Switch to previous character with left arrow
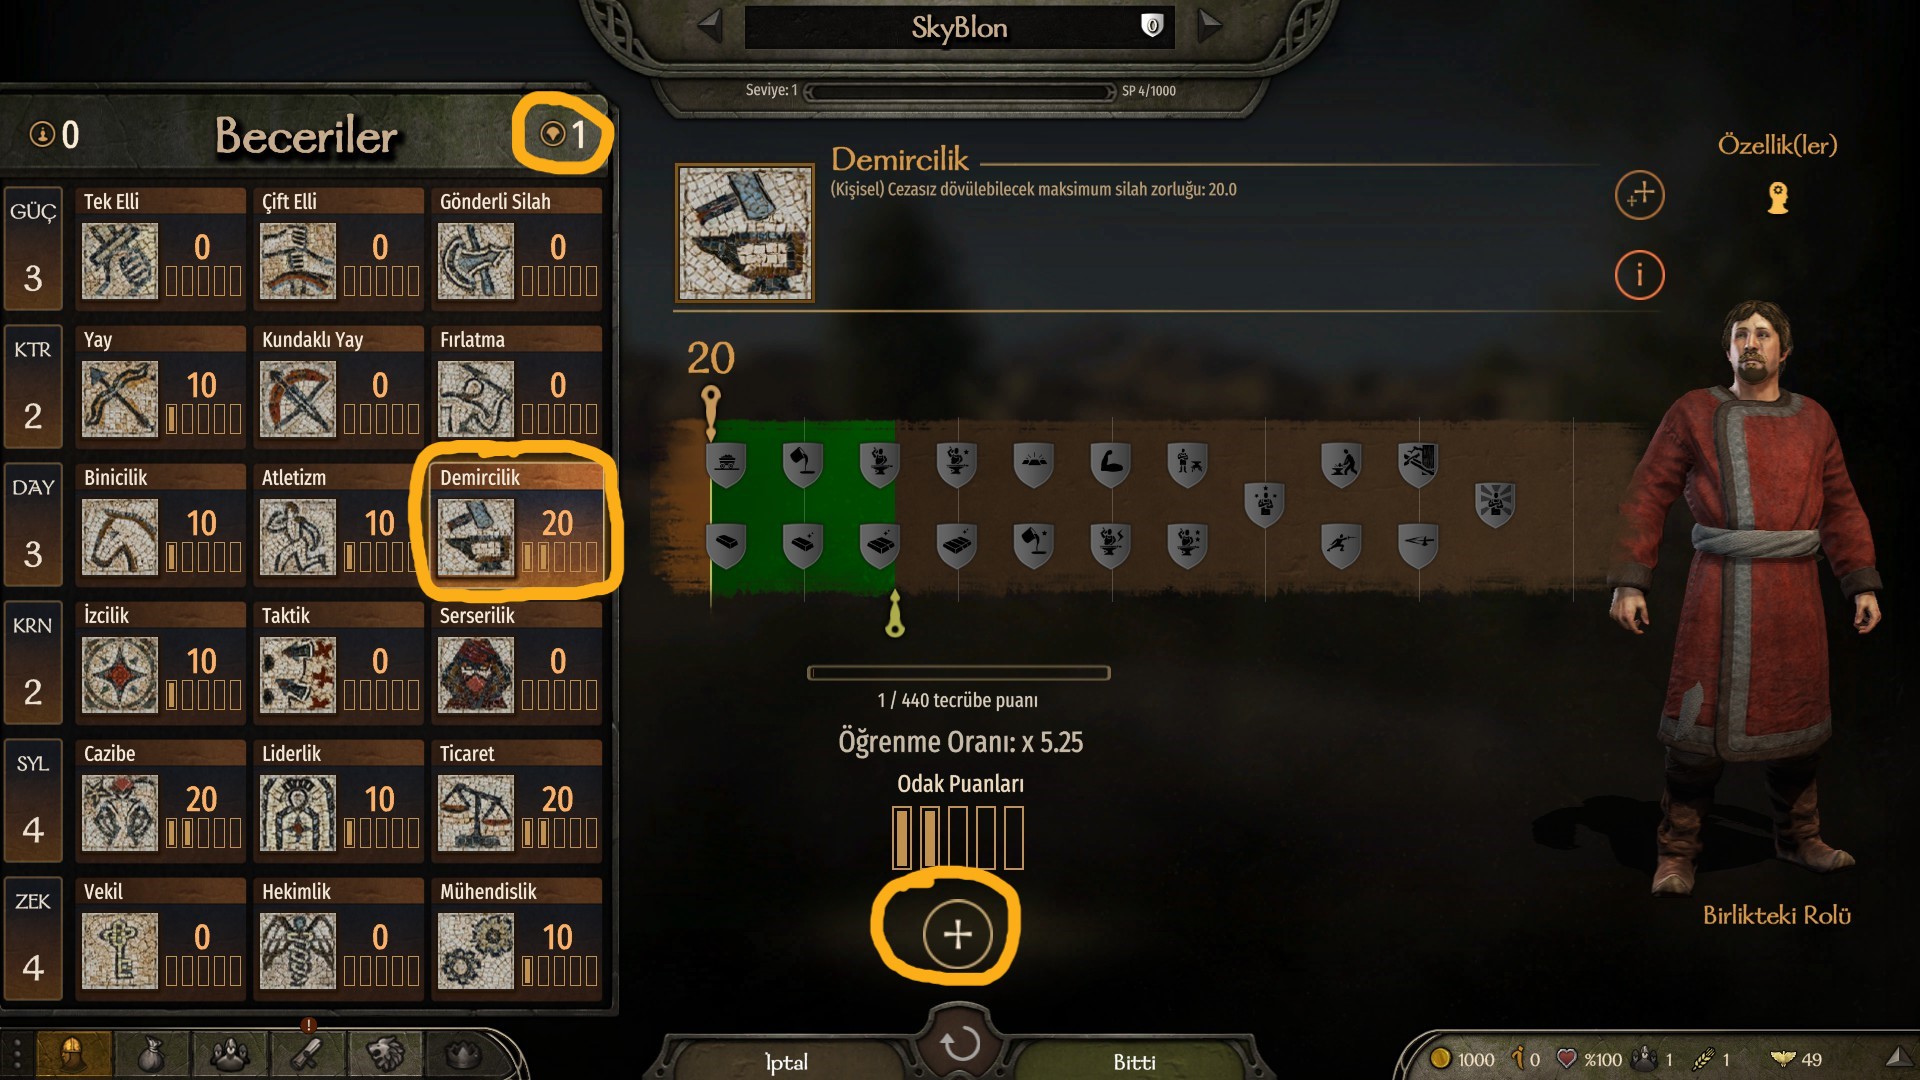The image size is (1920, 1080). pos(709,26)
